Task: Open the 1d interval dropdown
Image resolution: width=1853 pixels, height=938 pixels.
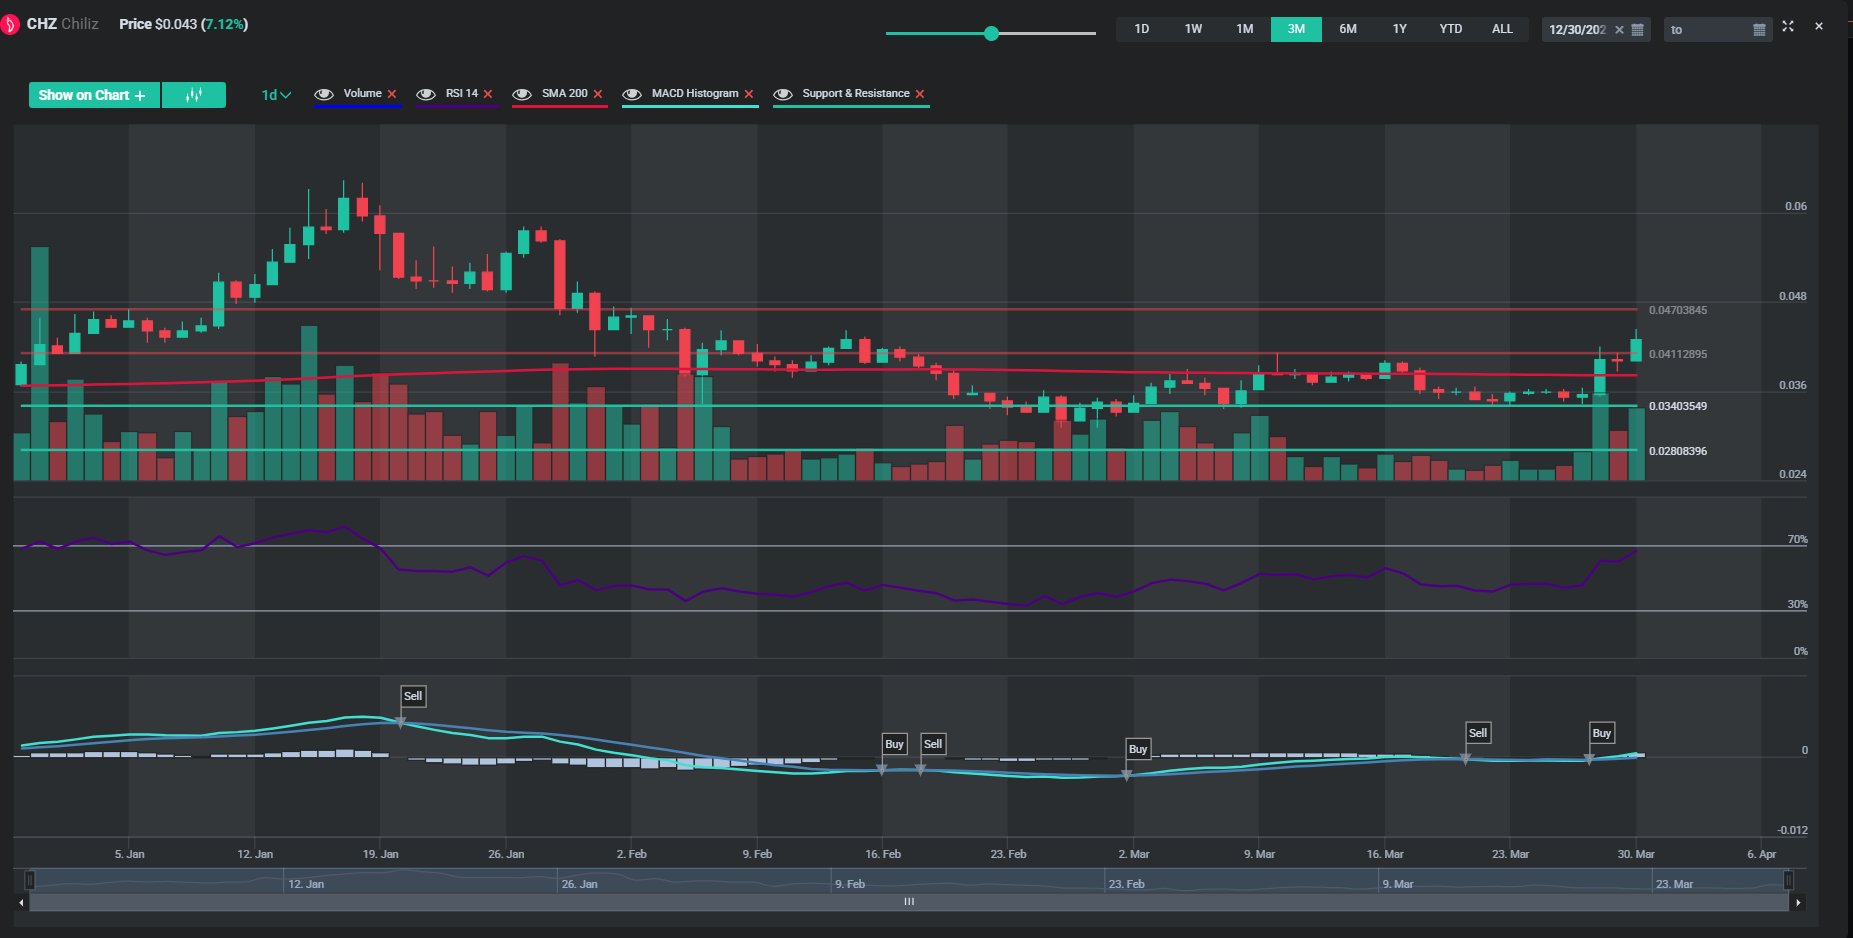Action: point(276,95)
